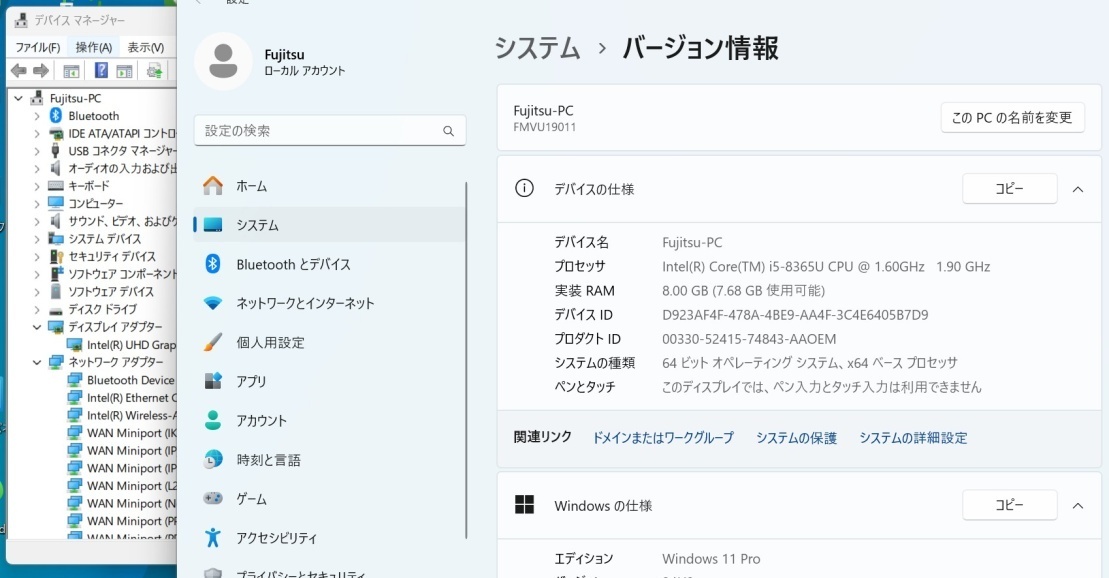Open アクセシビリティ in the Settings sidebar

pyautogui.click(x=329, y=538)
